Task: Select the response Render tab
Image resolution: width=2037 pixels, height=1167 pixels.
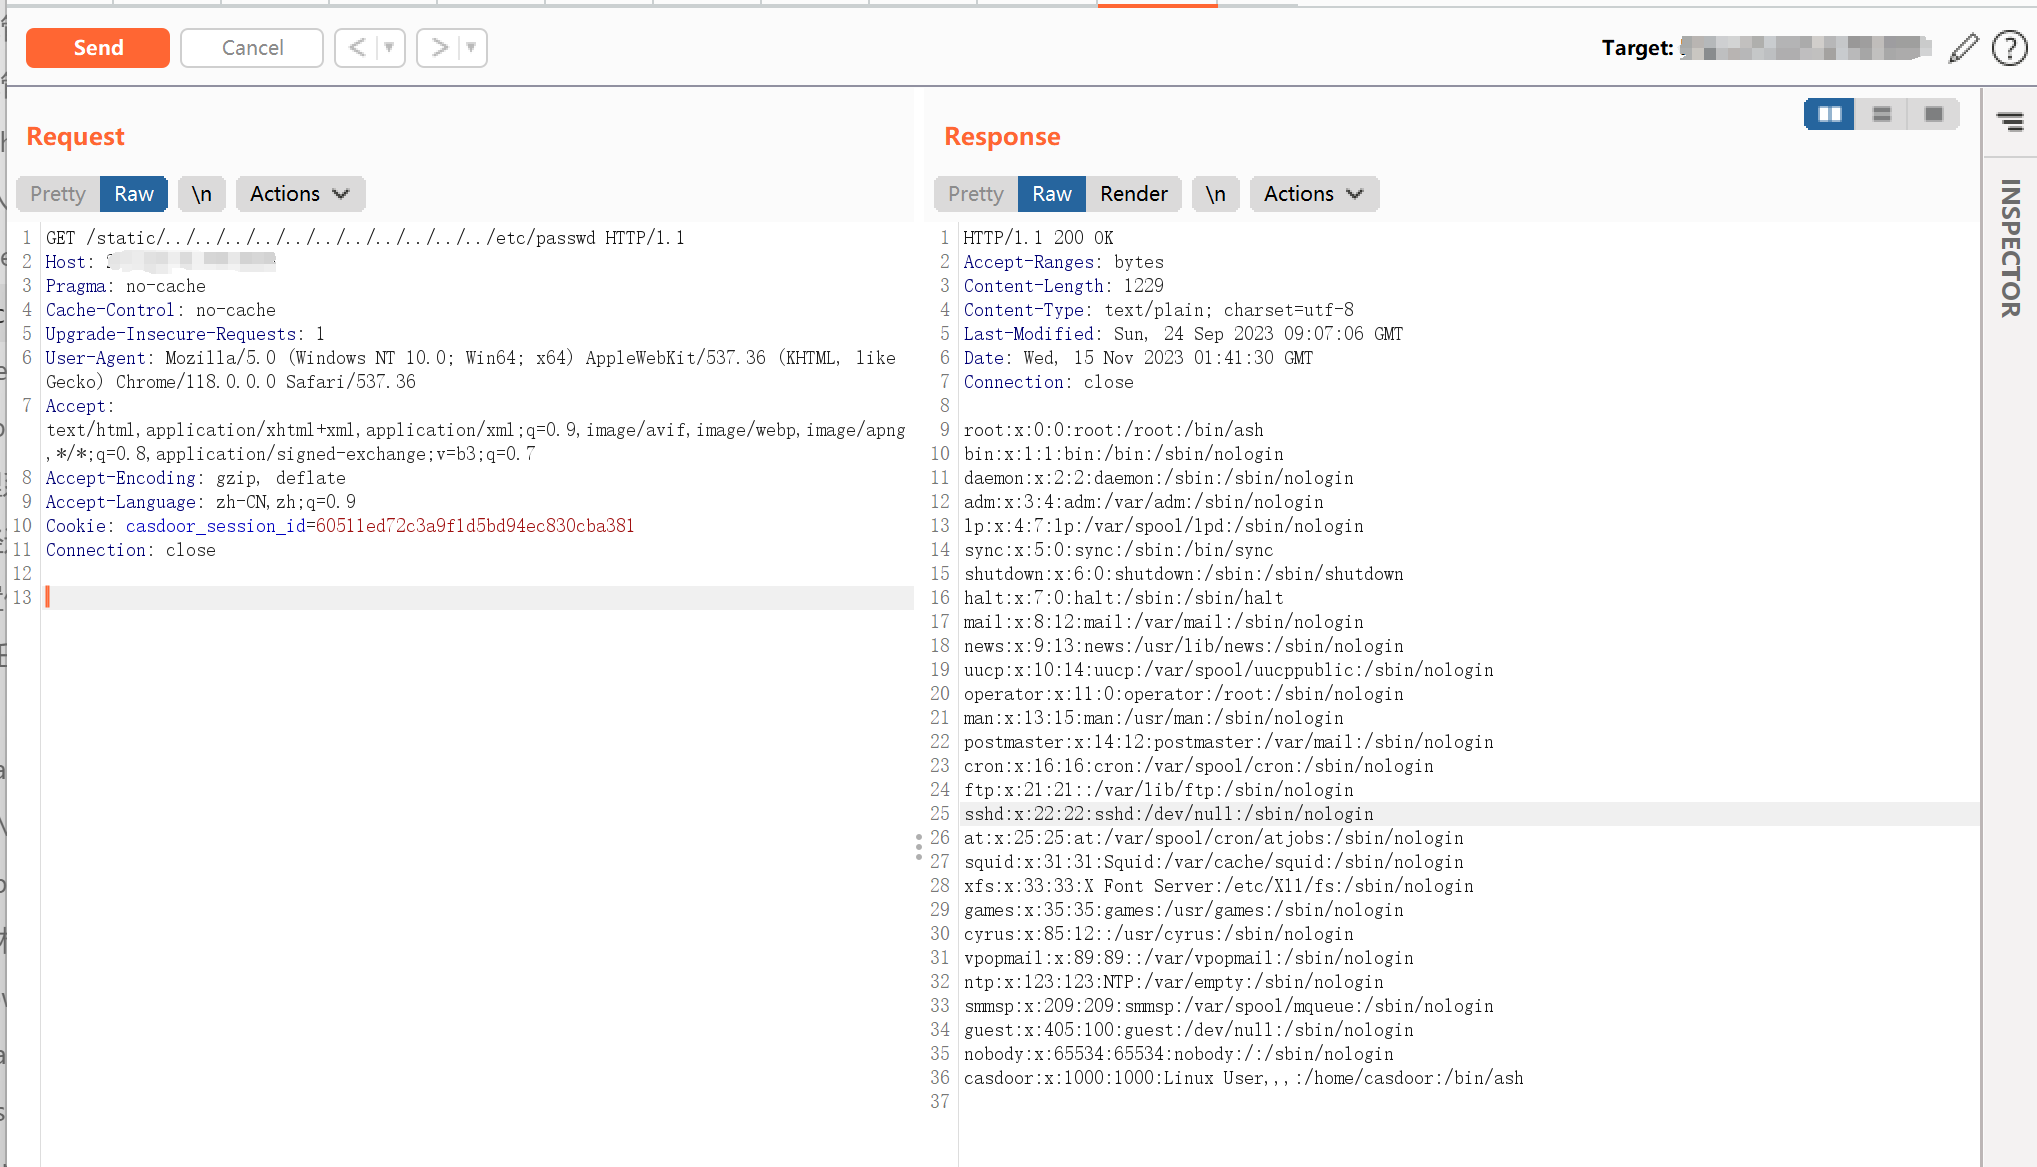Action: coord(1133,194)
